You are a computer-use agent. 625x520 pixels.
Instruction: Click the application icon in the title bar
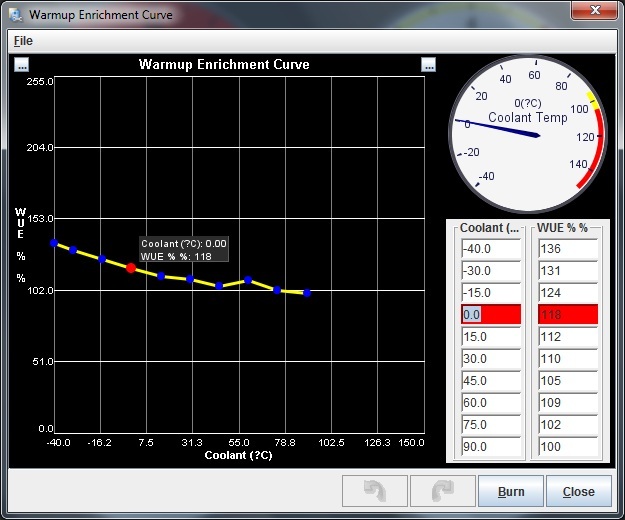(x=15, y=15)
